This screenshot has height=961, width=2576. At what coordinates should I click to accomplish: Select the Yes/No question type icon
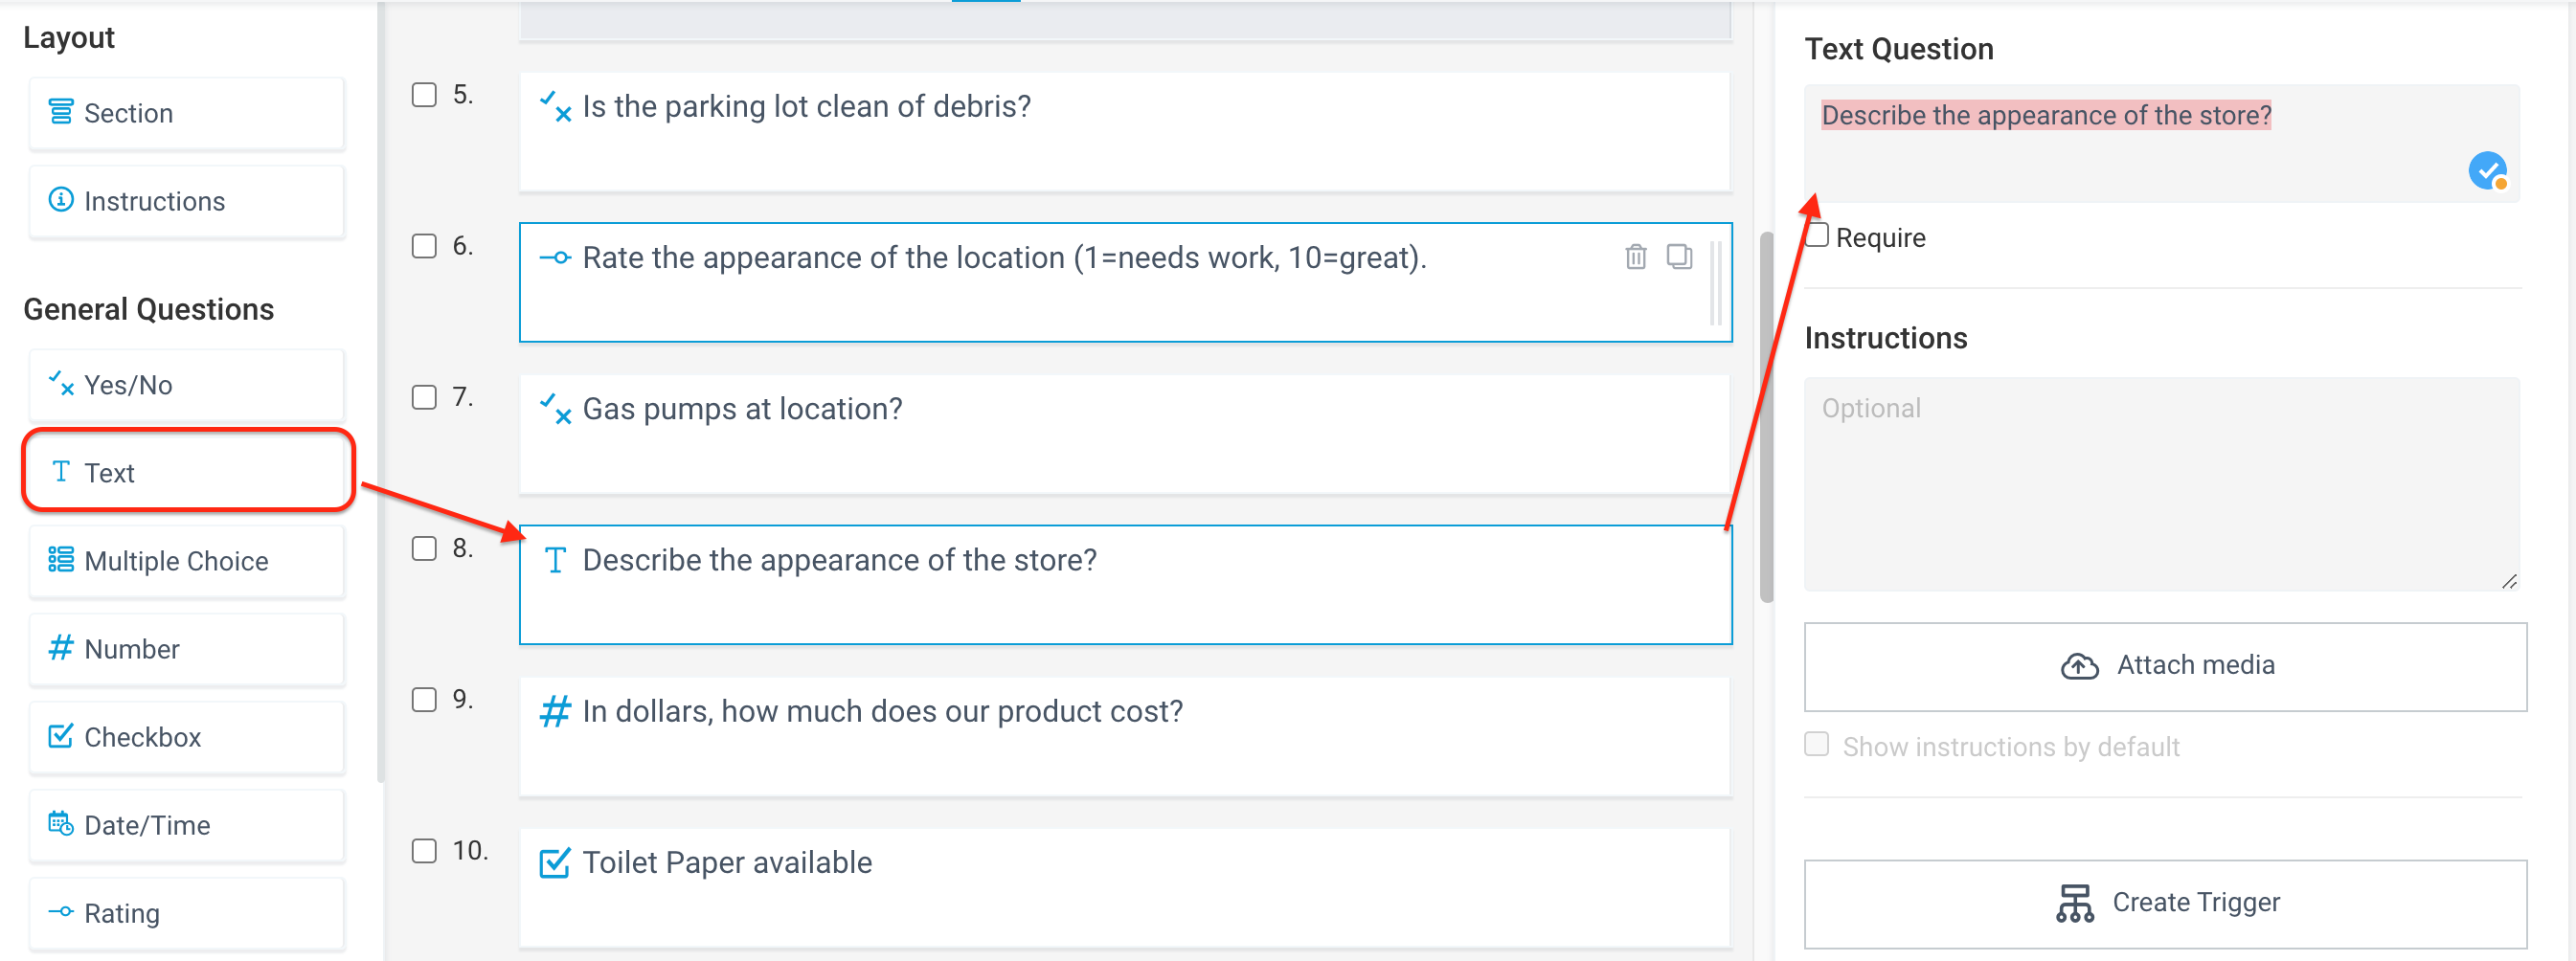pyautogui.click(x=61, y=383)
